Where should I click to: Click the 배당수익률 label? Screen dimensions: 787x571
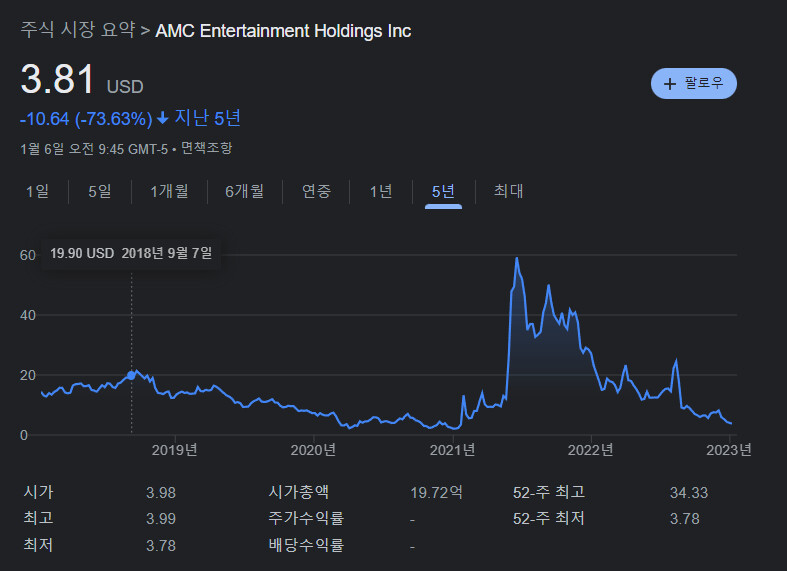click(x=306, y=545)
